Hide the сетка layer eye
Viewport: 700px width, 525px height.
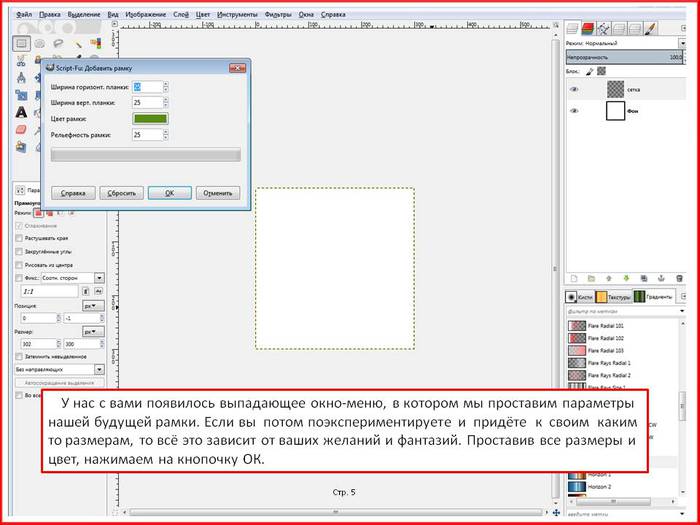coord(575,89)
